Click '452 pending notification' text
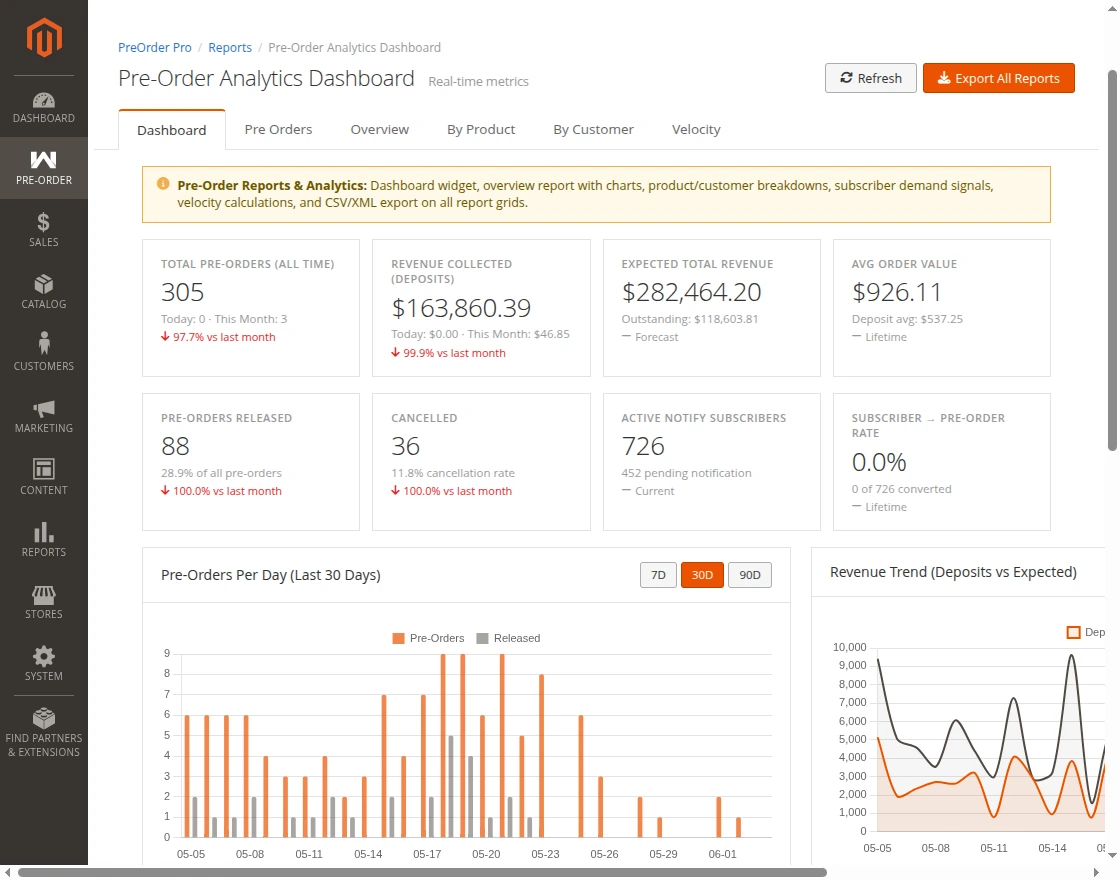The width and height of the screenshot is (1120, 880). coord(686,473)
